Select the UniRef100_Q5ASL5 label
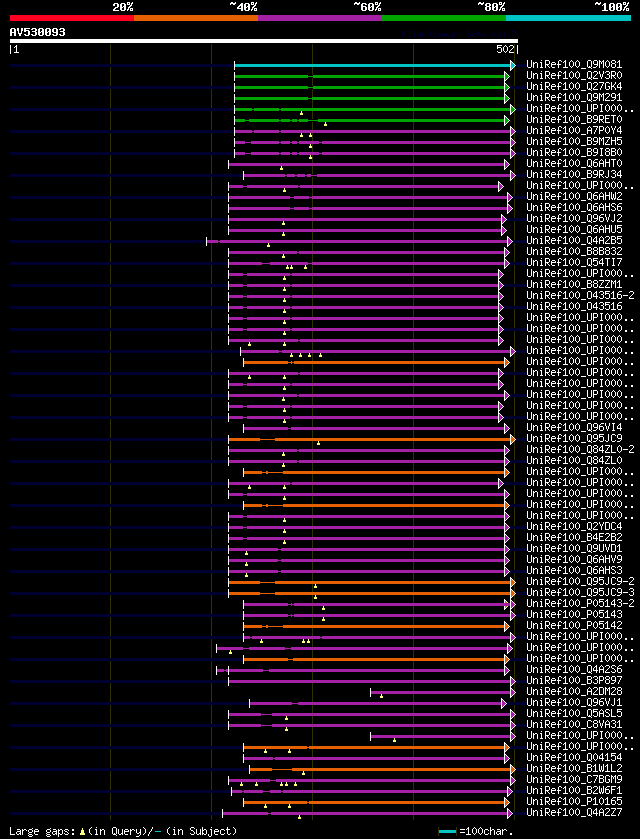Image resolution: width=640 pixels, height=839 pixels. (574, 713)
